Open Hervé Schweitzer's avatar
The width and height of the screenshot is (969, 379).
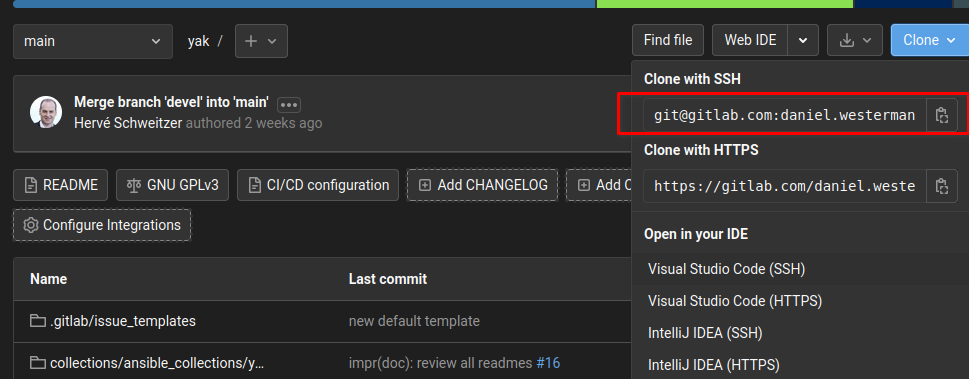coord(46,113)
